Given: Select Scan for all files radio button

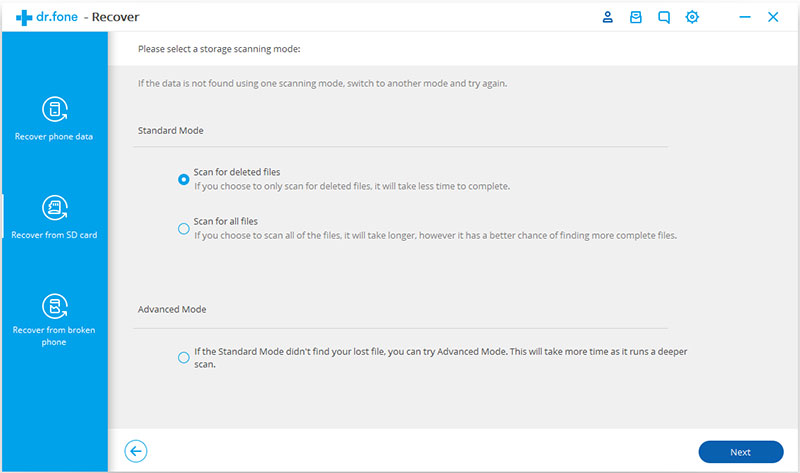Looking at the screenshot, I should (x=184, y=229).
